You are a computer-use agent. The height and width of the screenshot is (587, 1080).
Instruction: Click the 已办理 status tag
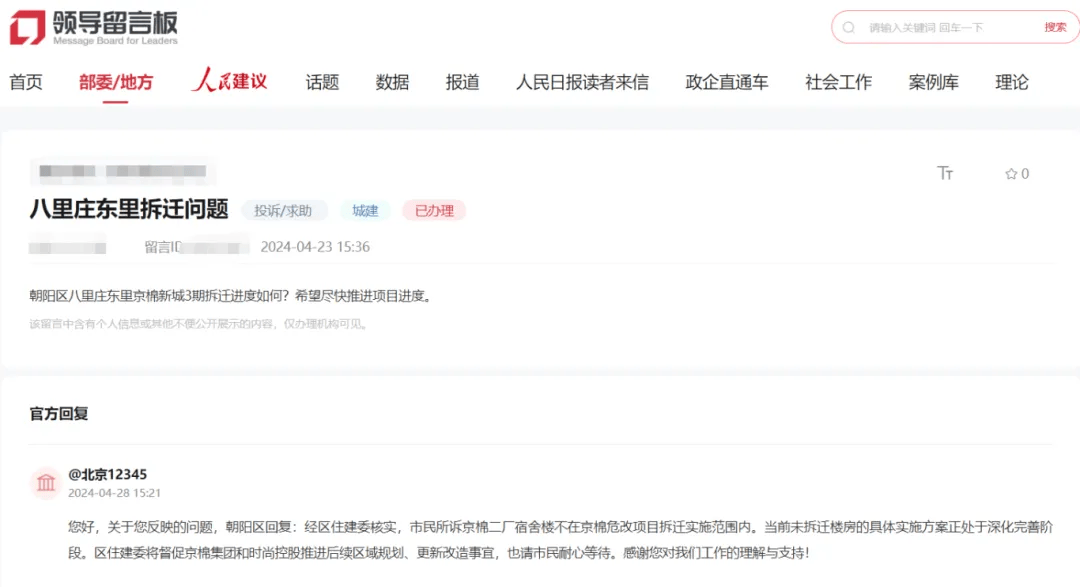[x=434, y=211]
